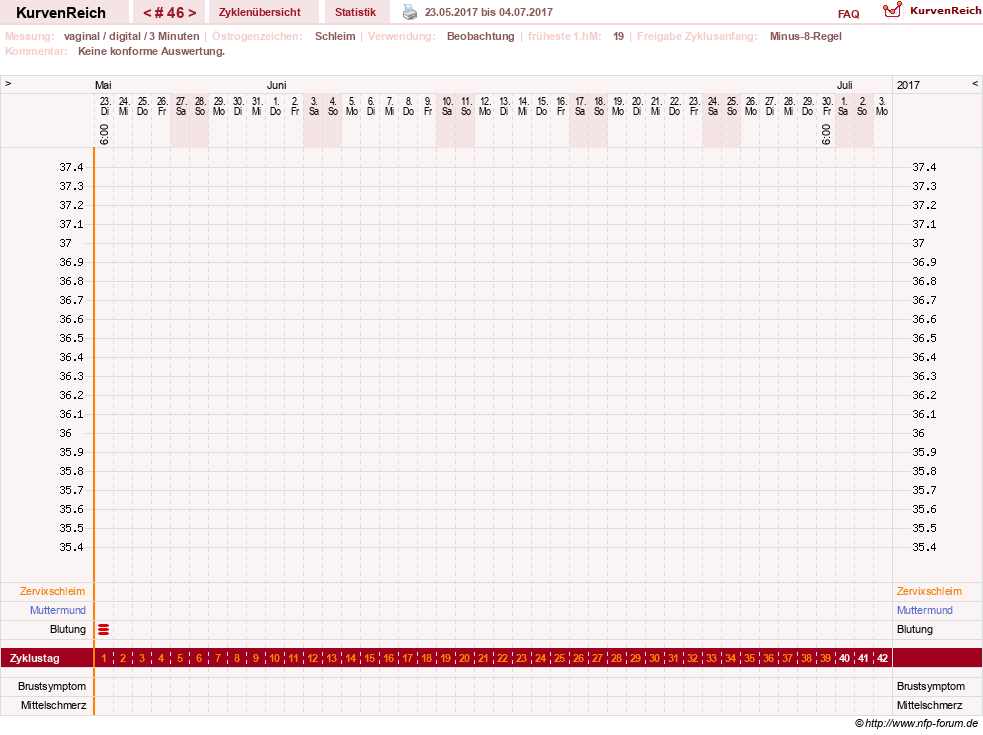The width and height of the screenshot is (983, 735).
Task: Click the date range '23.05.2017 bis 04.07.2017'
Action: click(489, 12)
